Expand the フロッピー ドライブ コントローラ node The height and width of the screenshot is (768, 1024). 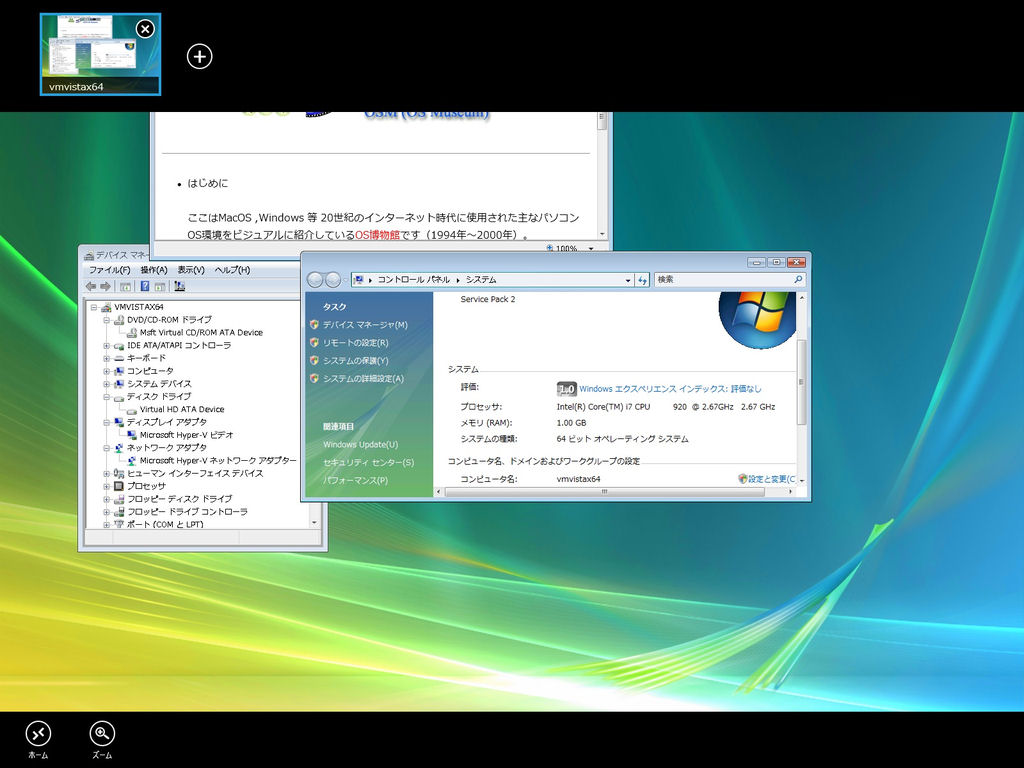(x=106, y=512)
